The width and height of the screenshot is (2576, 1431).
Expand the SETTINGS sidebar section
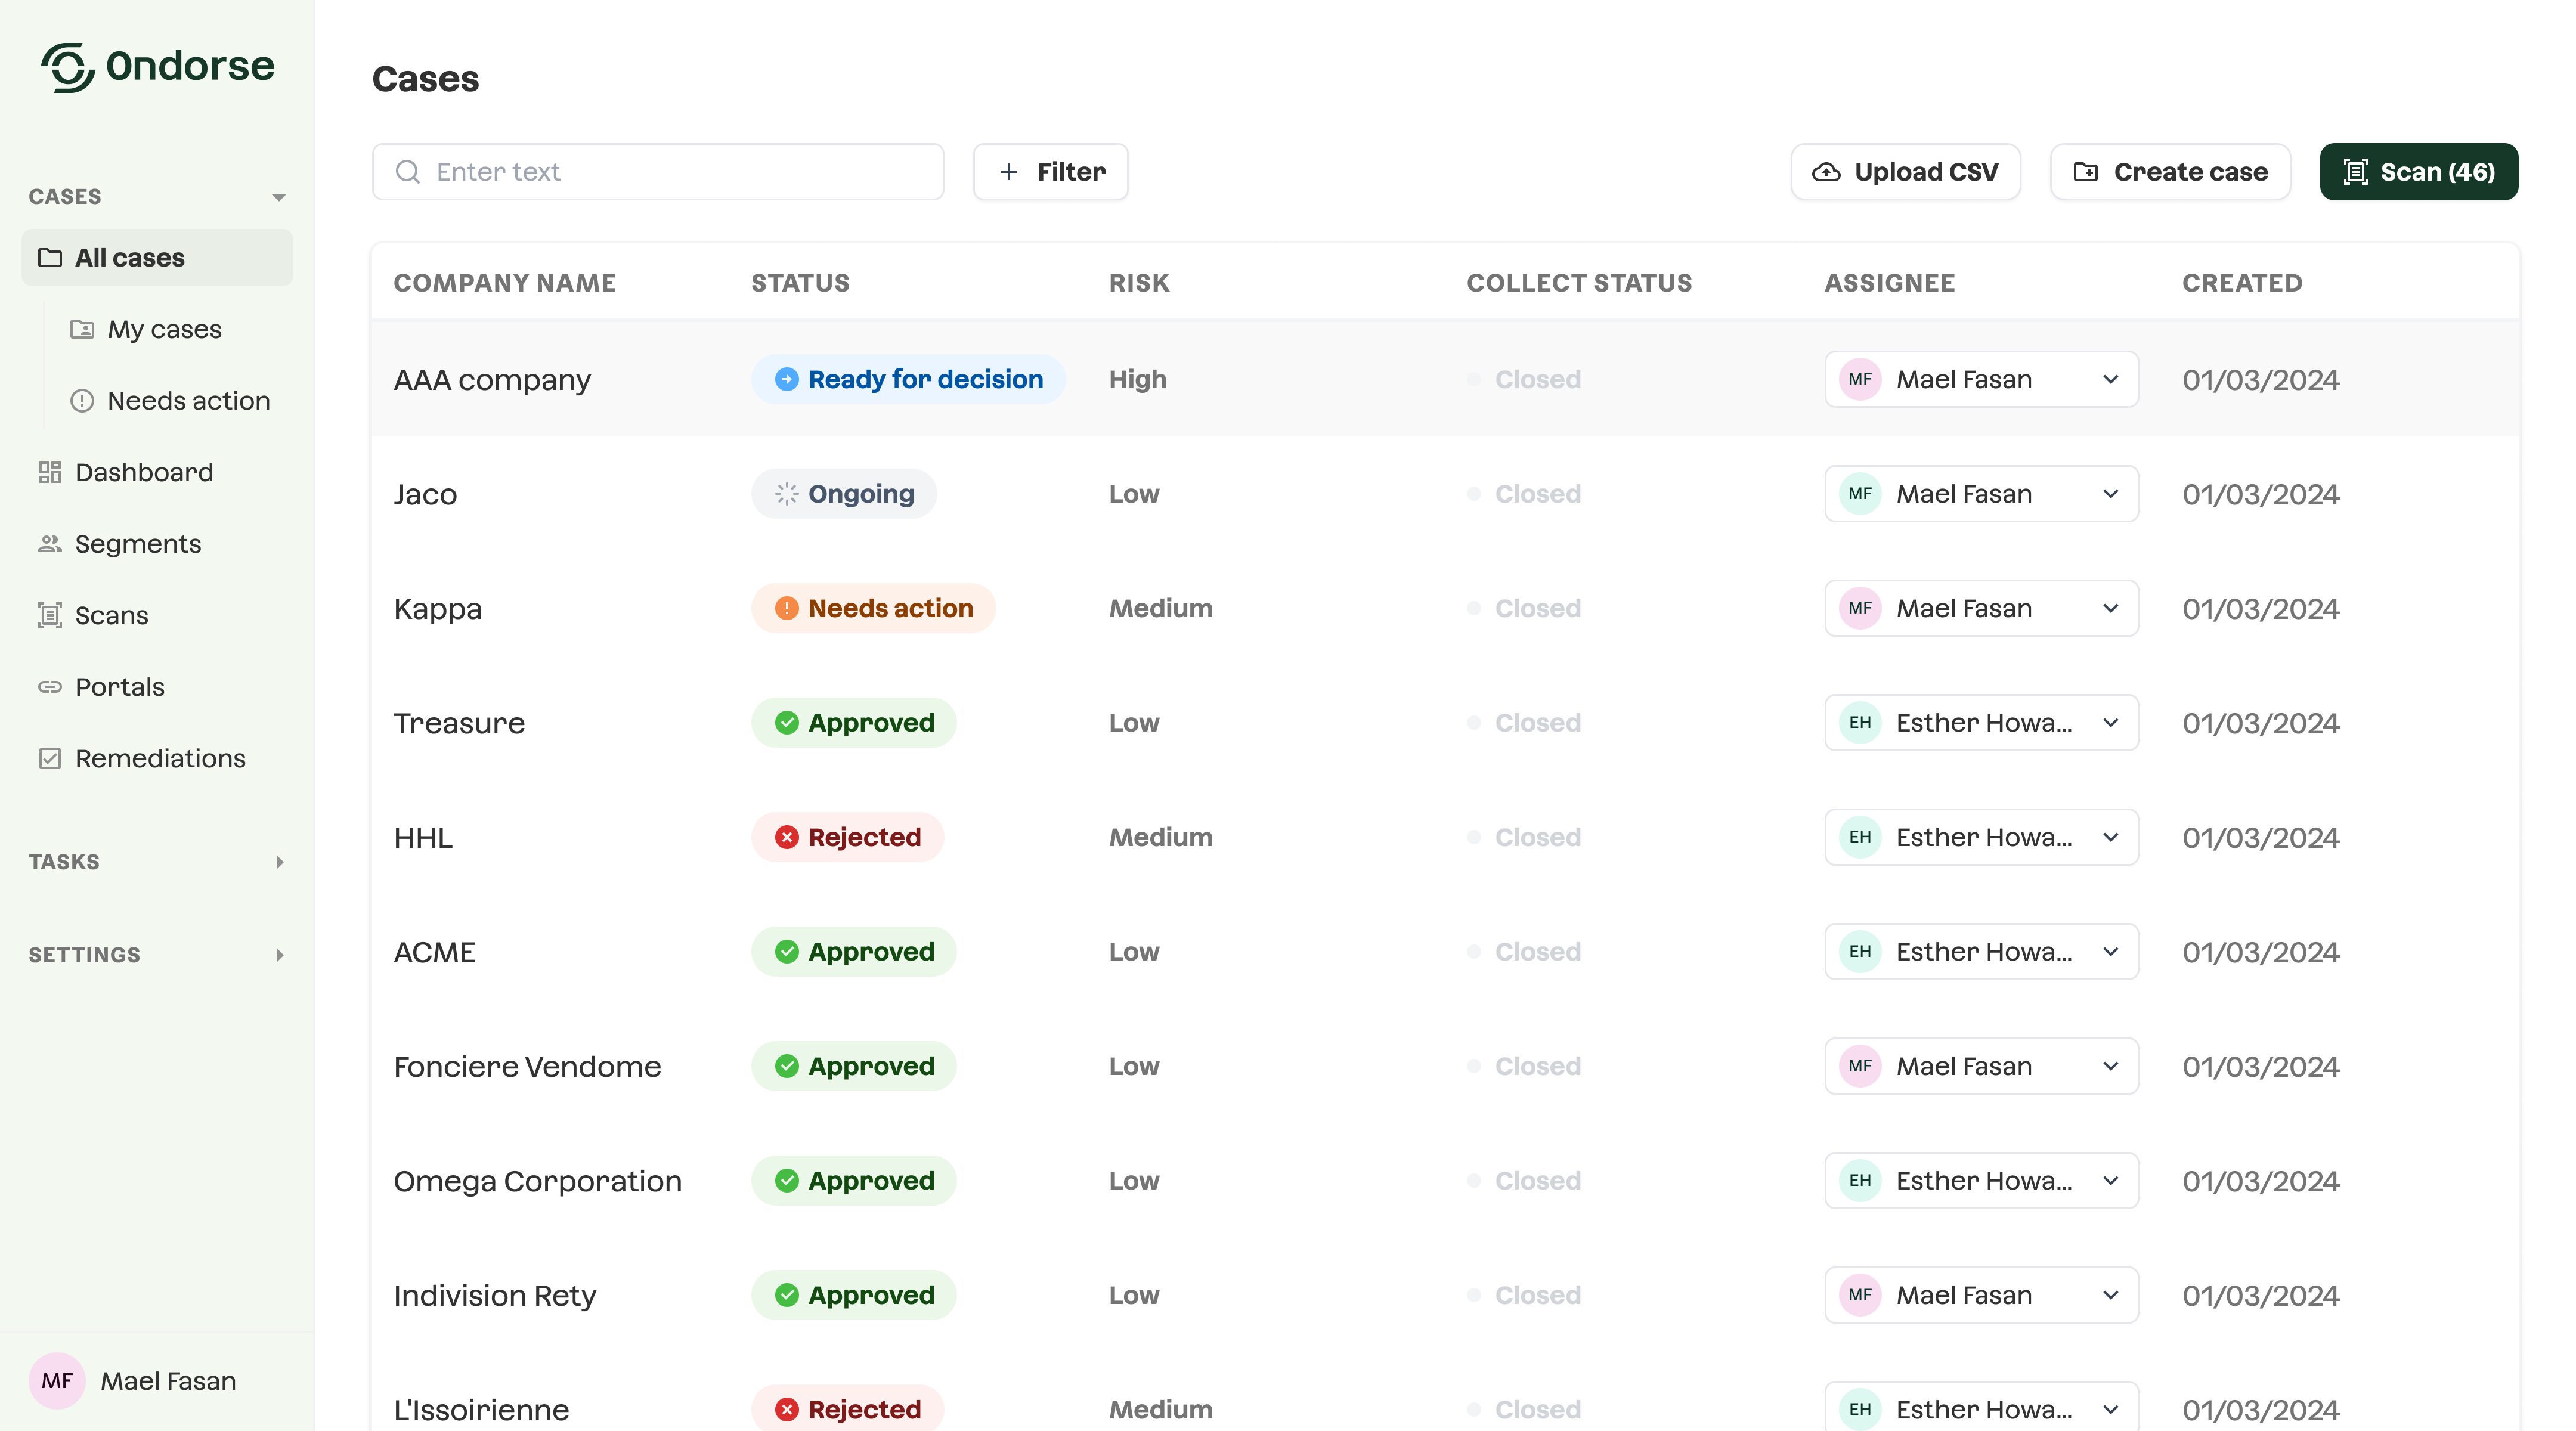coord(279,955)
